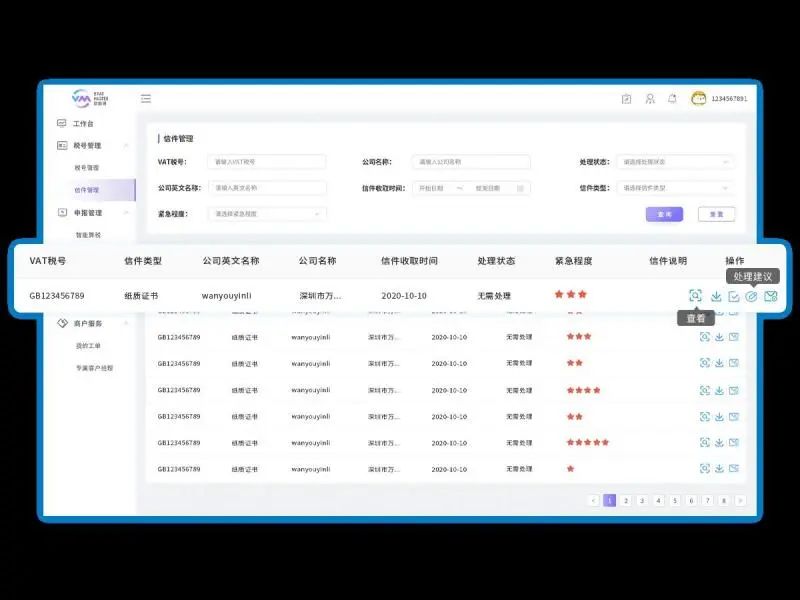The width and height of the screenshot is (800, 600).
Task: Open the 紧急程度 dropdown in the filter form
Action: [x=265, y=213]
